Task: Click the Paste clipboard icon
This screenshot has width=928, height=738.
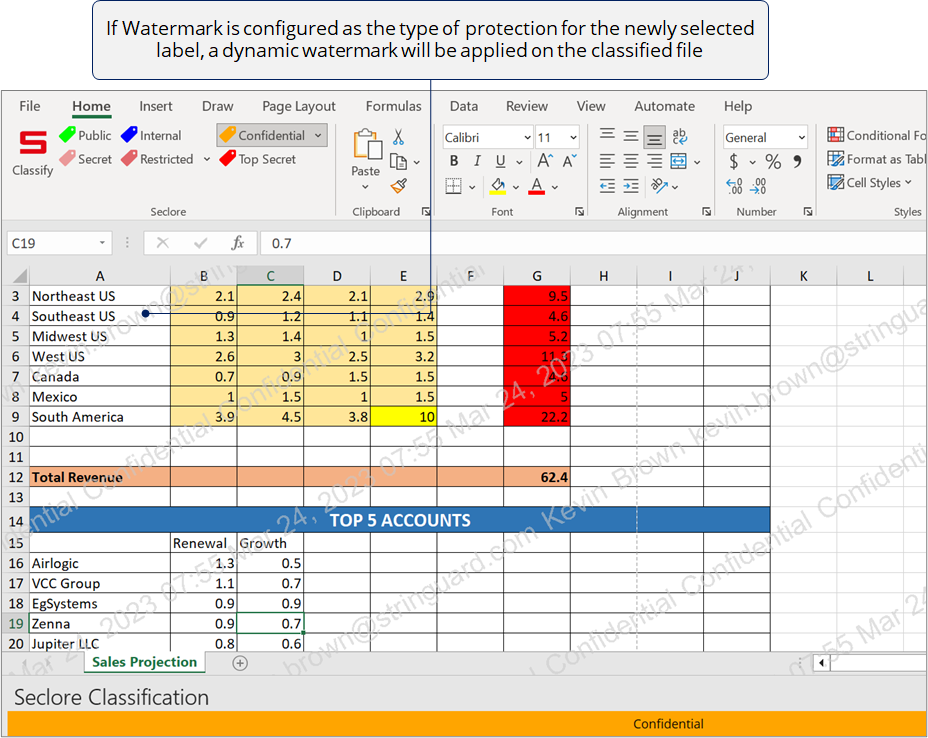Action: 367,145
